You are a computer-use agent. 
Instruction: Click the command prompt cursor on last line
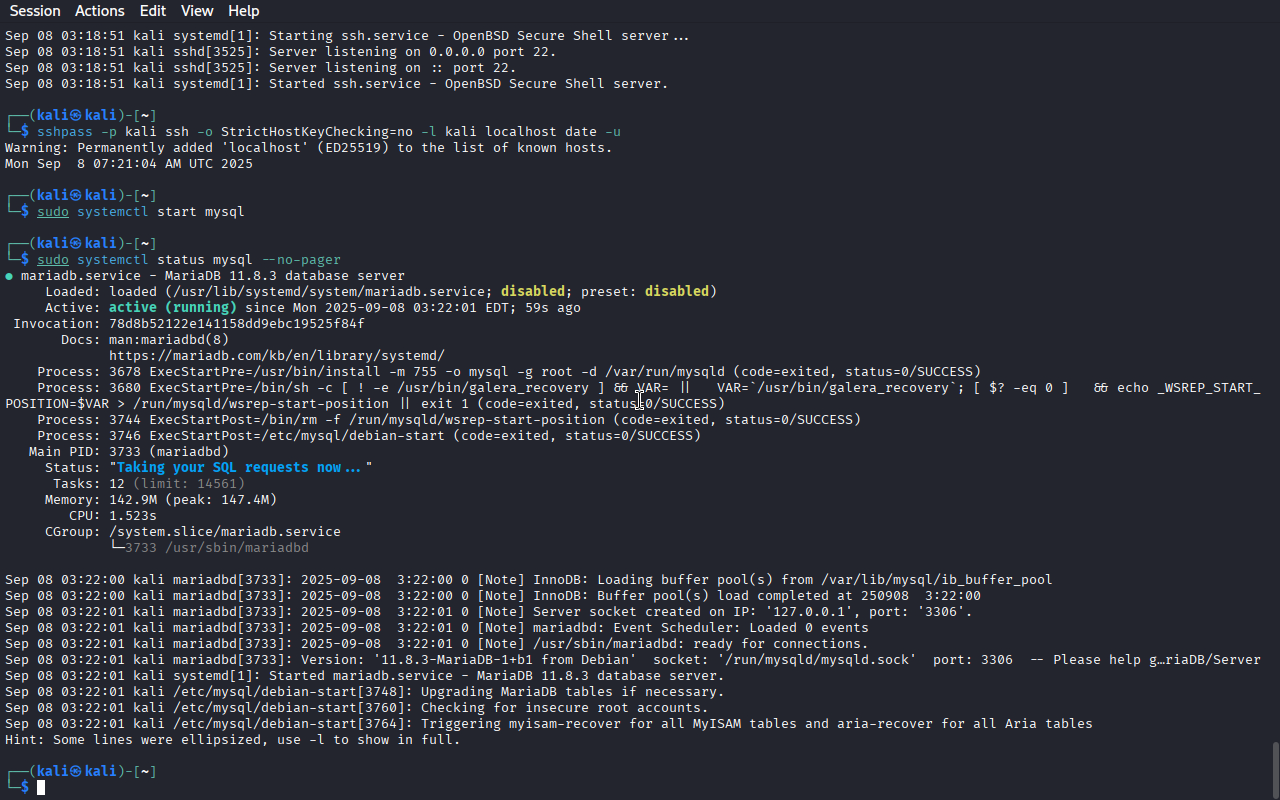point(41,788)
